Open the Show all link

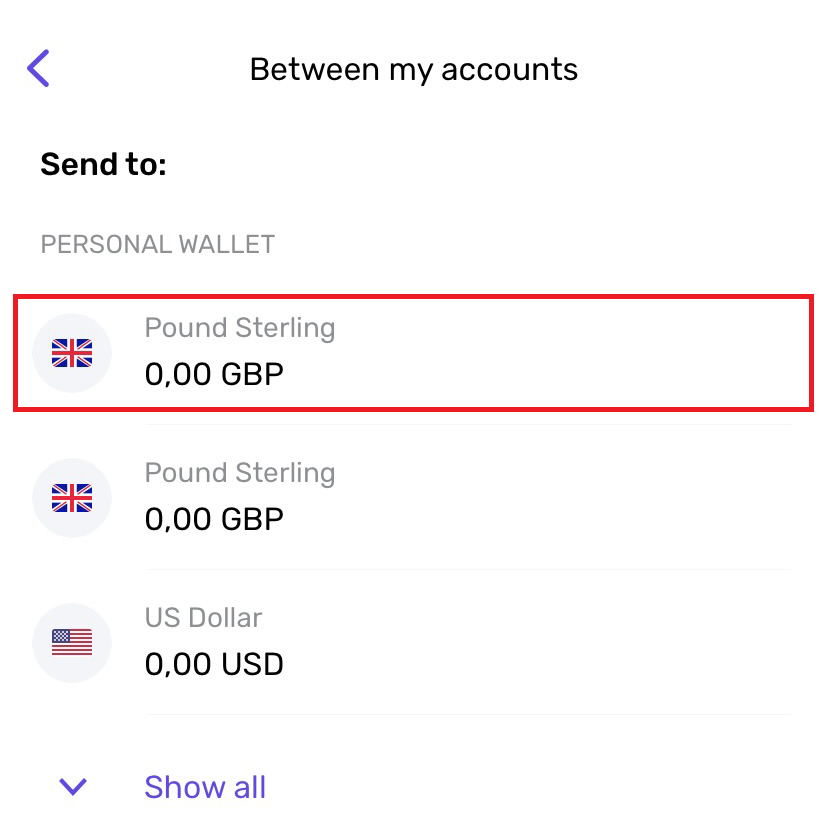[205, 787]
